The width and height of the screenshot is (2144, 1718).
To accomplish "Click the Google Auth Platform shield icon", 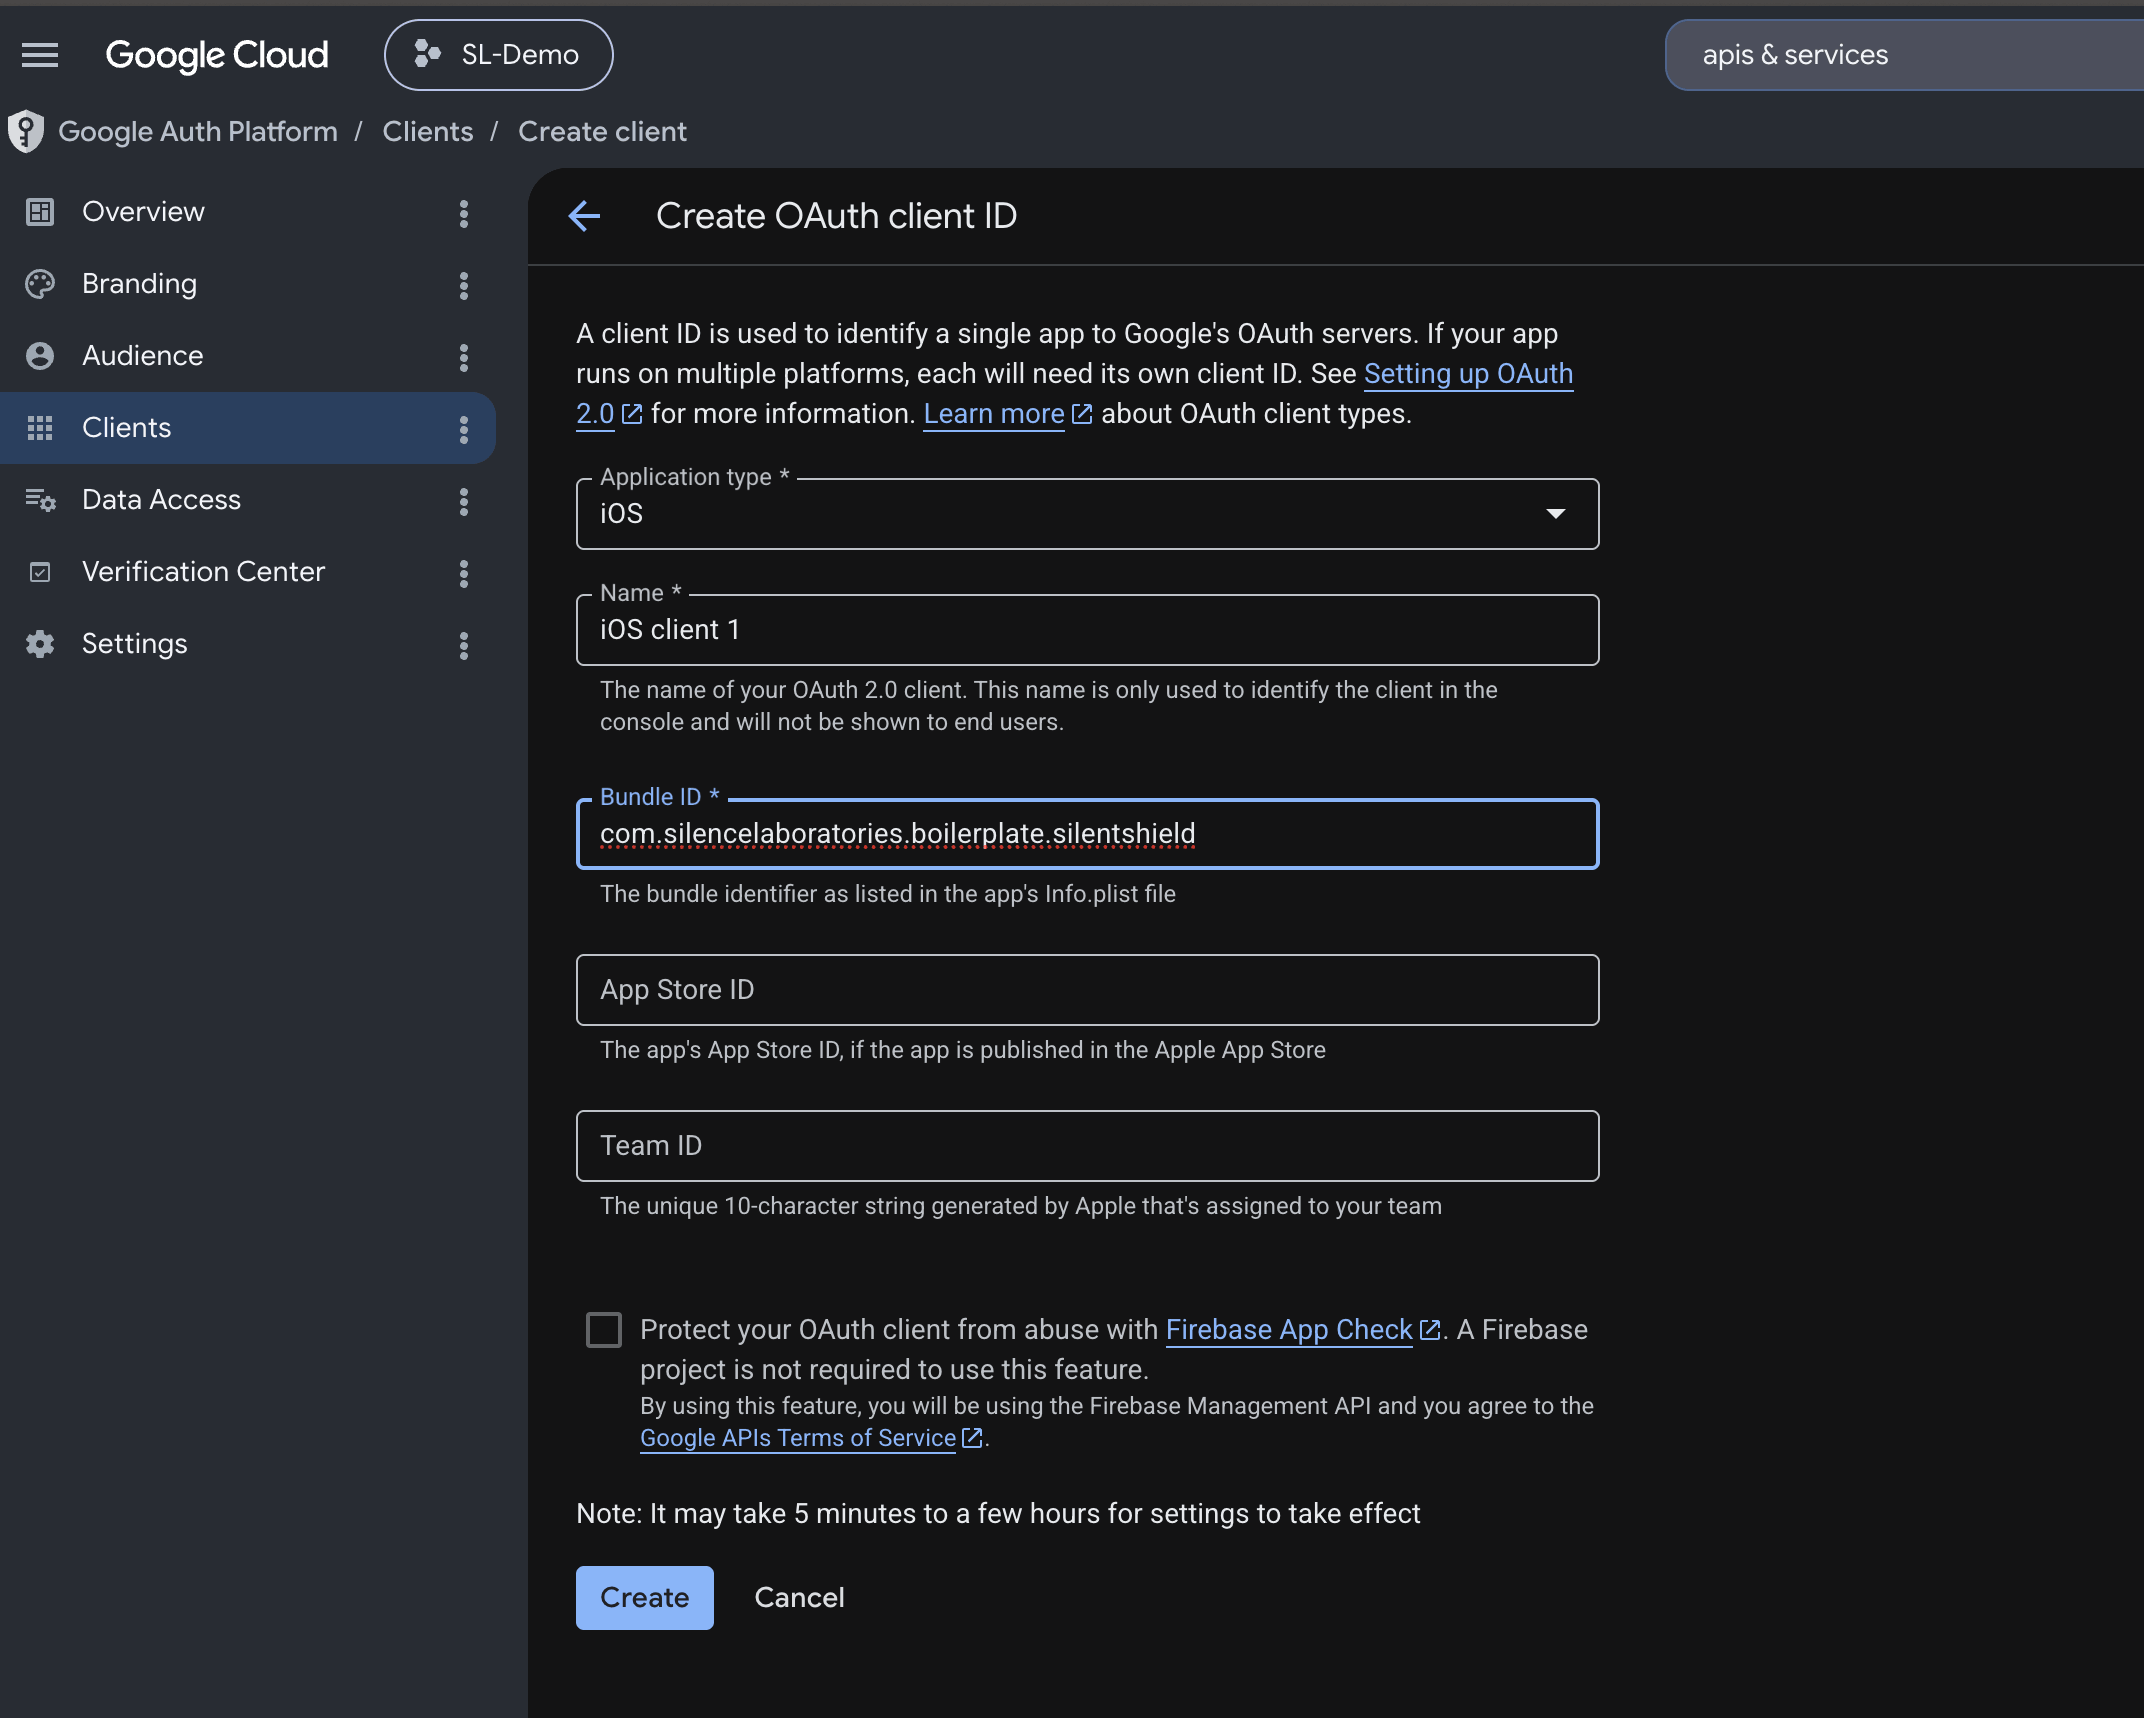I will point(26,131).
